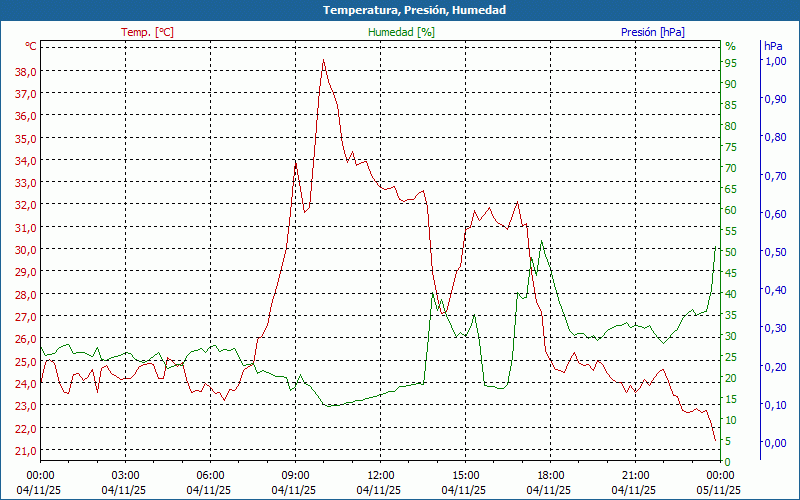This screenshot has height=500, width=800.
Task: Select the green Humedad [%] legend label
Action: coord(401,32)
